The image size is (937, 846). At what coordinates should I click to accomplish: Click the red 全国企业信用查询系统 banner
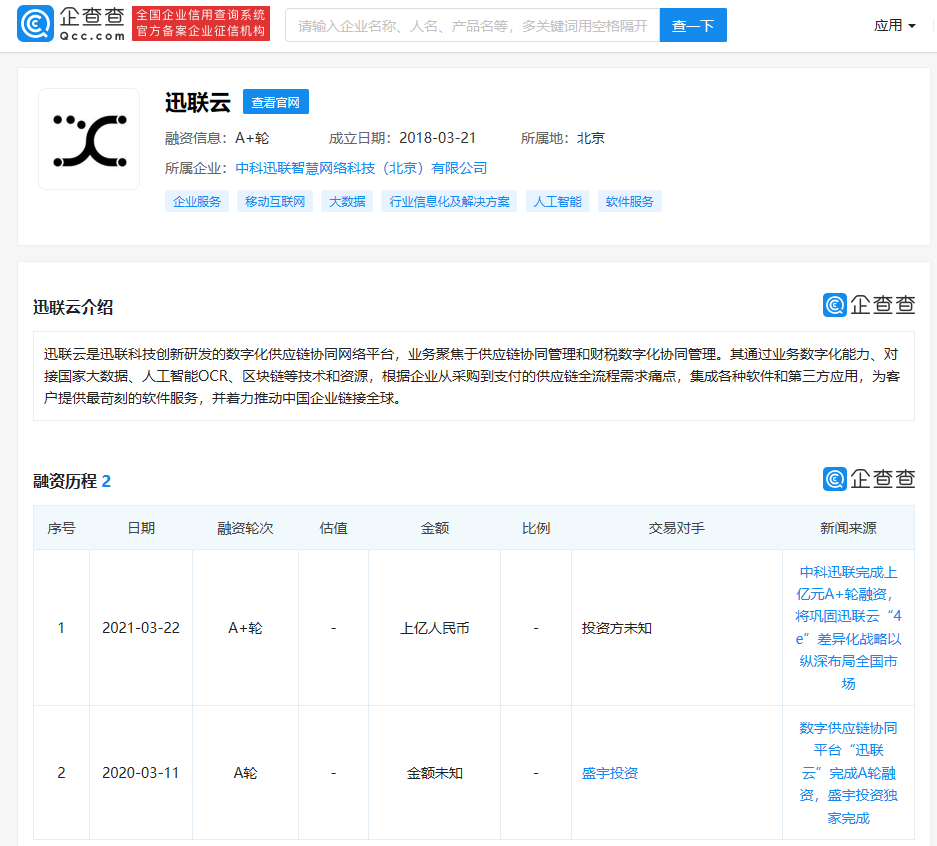pos(201,23)
